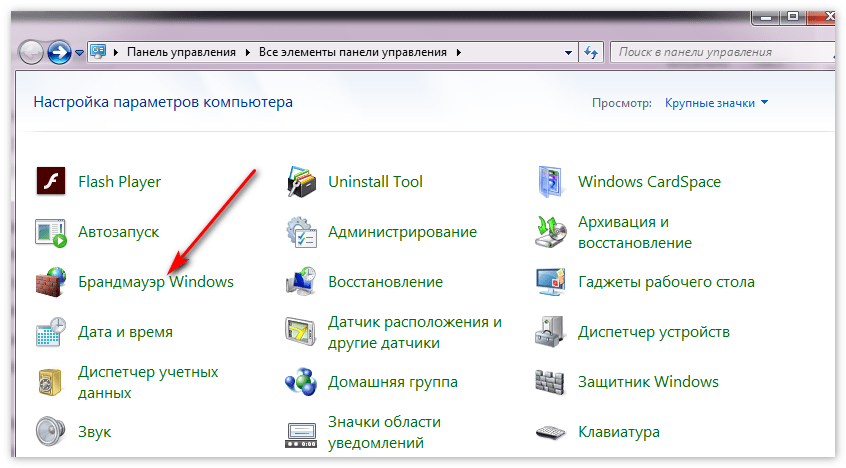Select Панель управления breadcrumb segment
Image resolution: width=846 pixels, height=468 pixels.
(x=181, y=52)
